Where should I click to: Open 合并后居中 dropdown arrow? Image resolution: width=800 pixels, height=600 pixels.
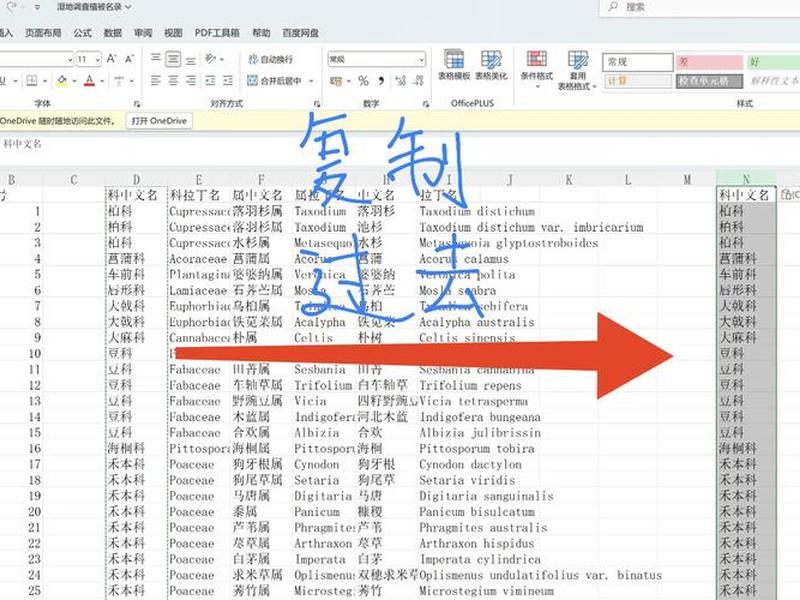(x=311, y=81)
